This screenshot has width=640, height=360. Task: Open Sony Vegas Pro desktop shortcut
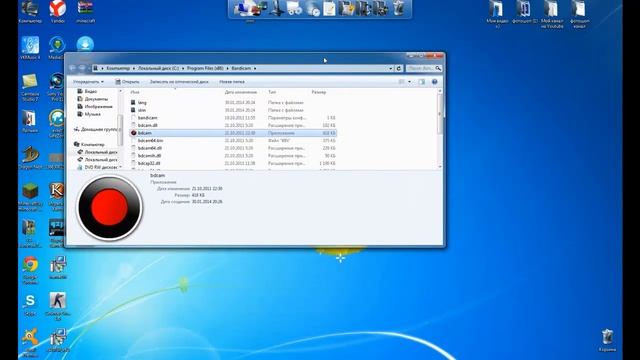tap(56, 87)
